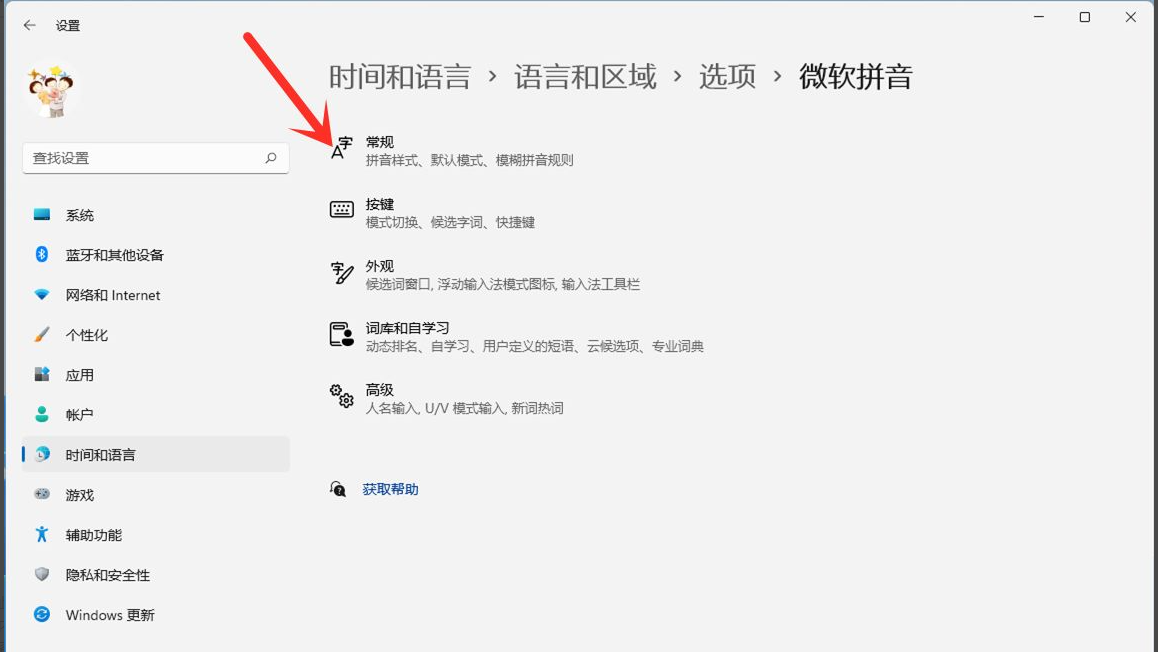The width and height of the screenshot is (1158, 652).
Task: Select 蓝牙和其他设备 in sidebar
Action: pyautogui.click(x=114, y=255)
